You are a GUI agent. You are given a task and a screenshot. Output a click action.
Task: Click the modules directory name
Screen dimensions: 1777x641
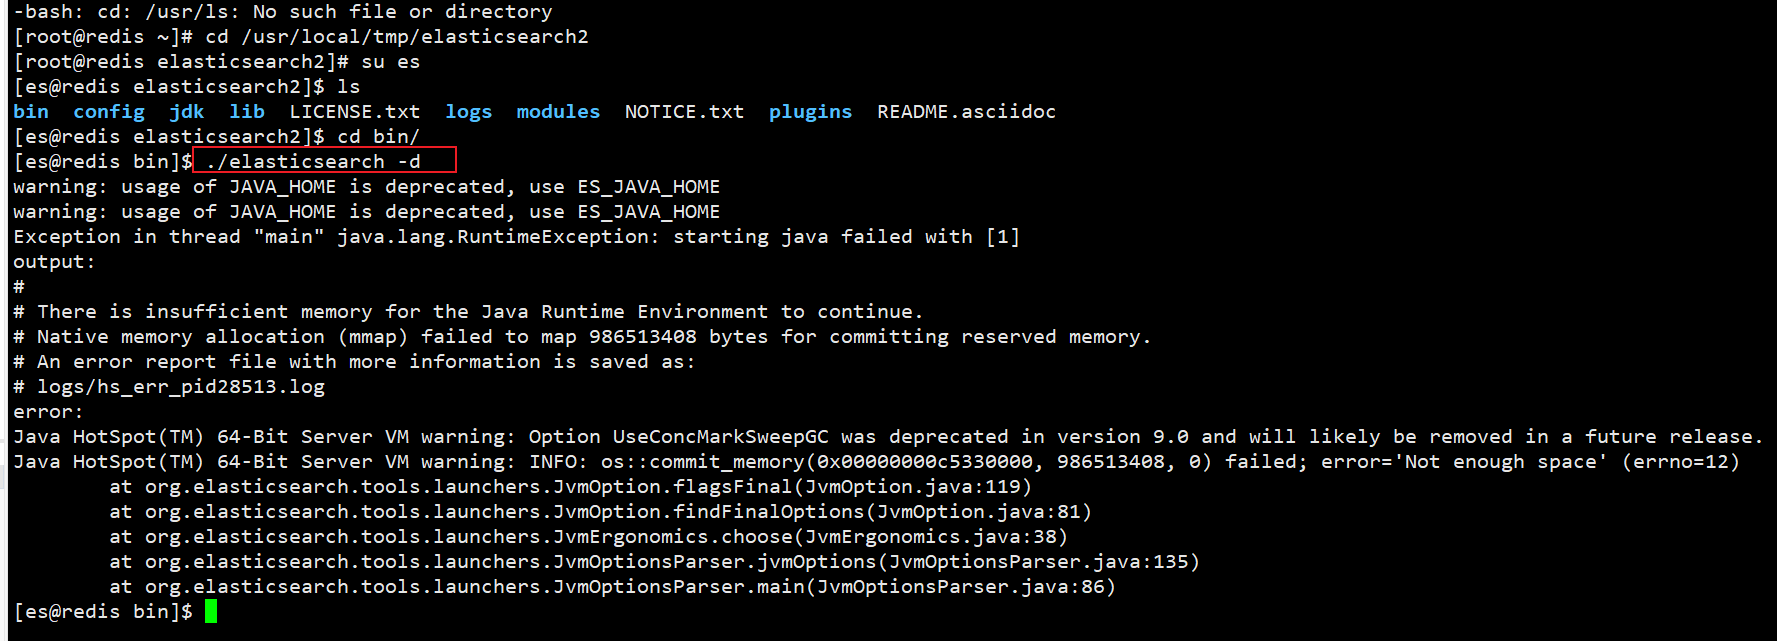coord(558,111)
